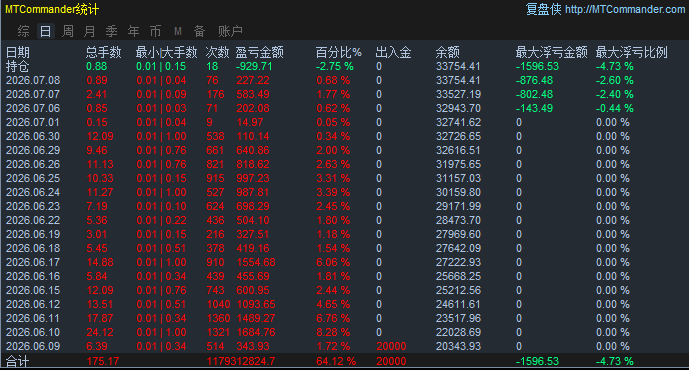Select the 2026.06.23 date row

pos(33,207)
